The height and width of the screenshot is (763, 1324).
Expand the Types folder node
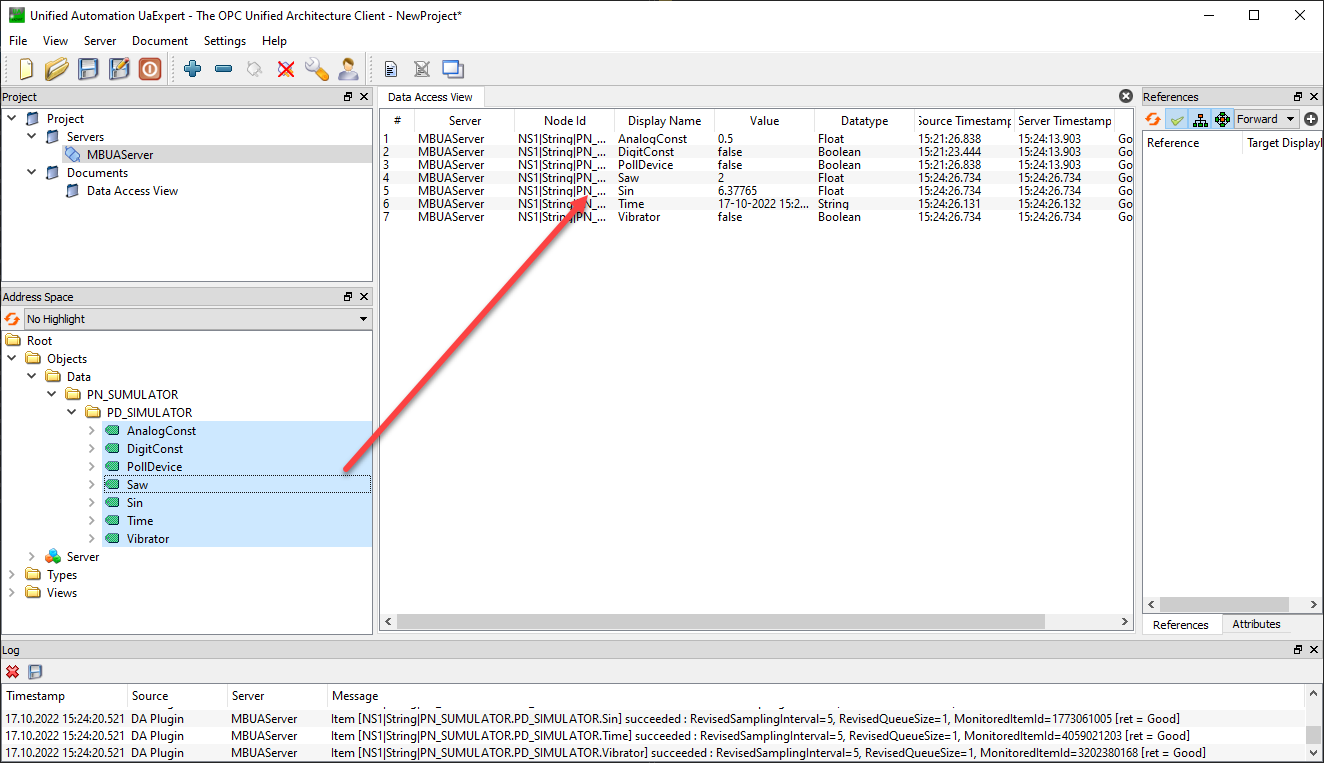[x=12, y=575]
